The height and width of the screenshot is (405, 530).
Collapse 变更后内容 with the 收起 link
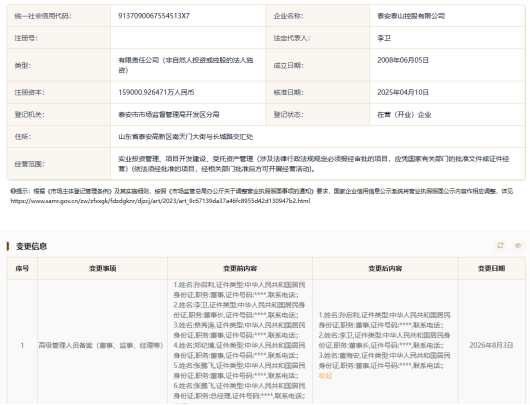(326, 376)
